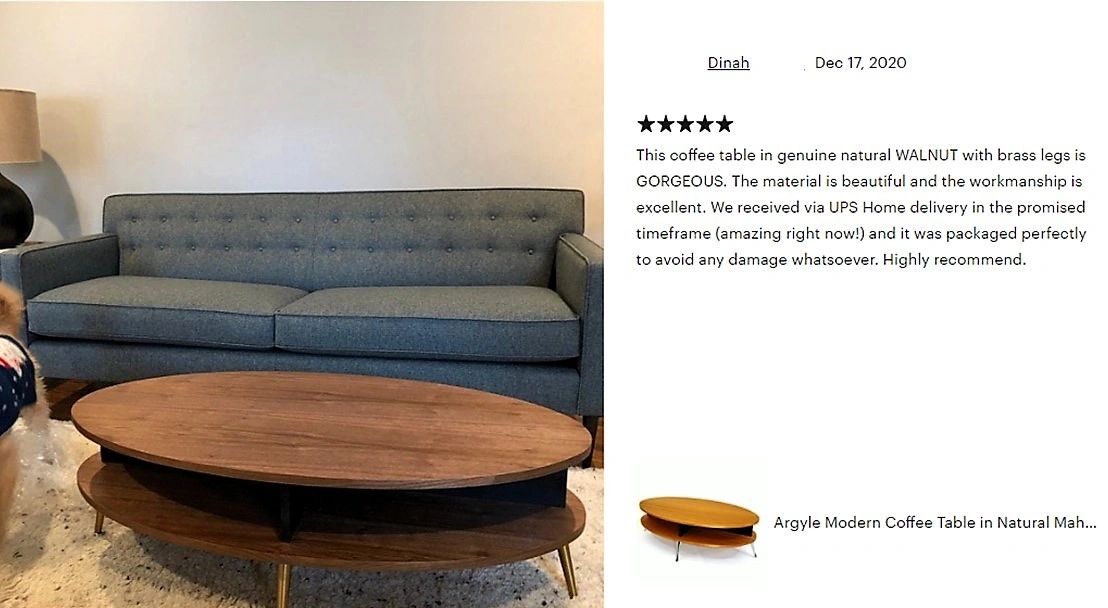Select the second rating star
1108x608 pixels.
point(666,124)
